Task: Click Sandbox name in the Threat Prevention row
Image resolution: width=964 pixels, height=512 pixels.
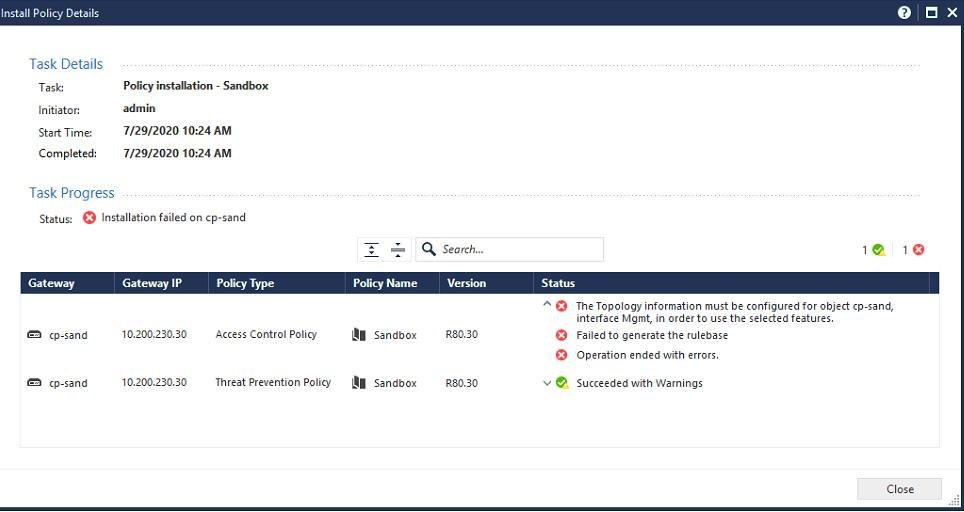Action: [x=395, y=383]
